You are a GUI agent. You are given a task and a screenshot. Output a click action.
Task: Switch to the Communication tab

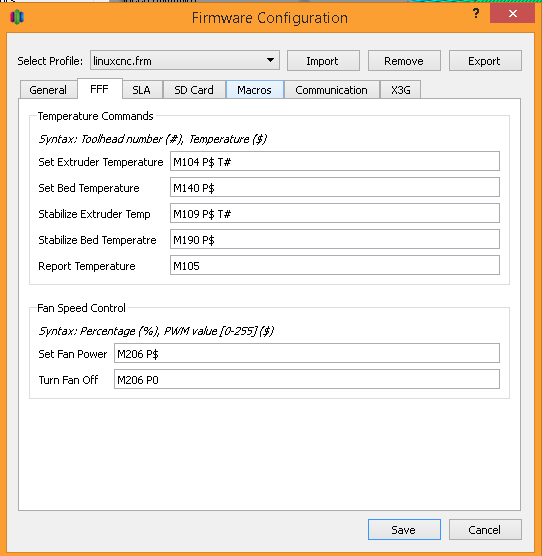pos(331,90)
